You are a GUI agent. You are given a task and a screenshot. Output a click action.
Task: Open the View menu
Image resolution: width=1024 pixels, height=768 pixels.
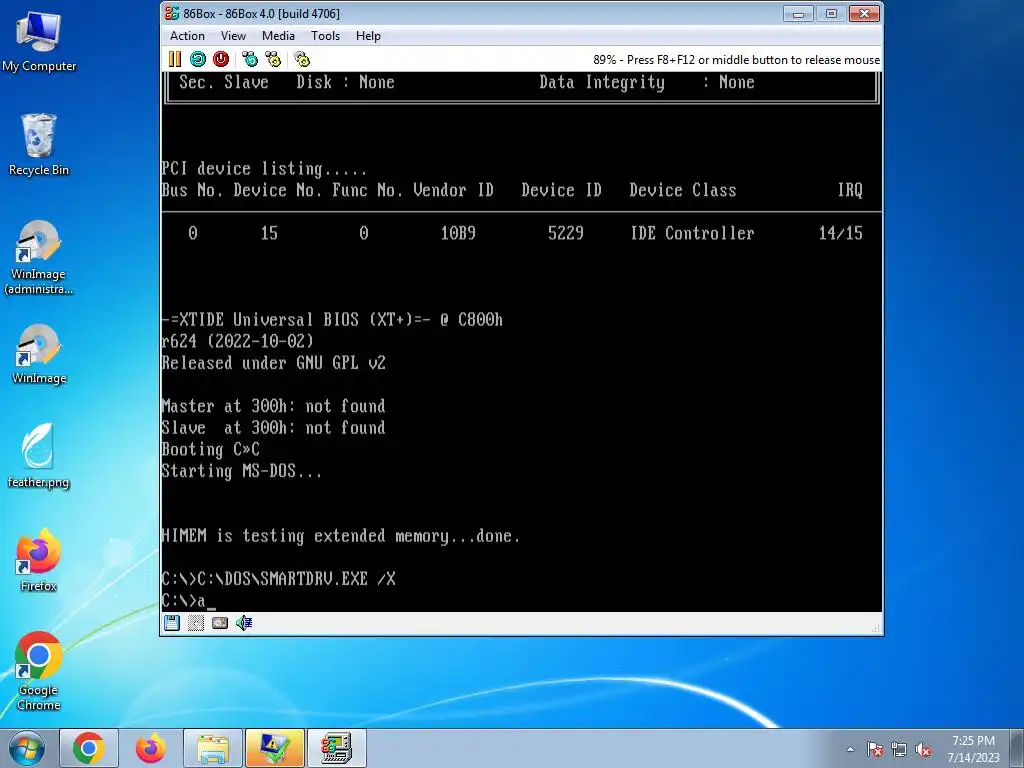click(x=233, y=36)
